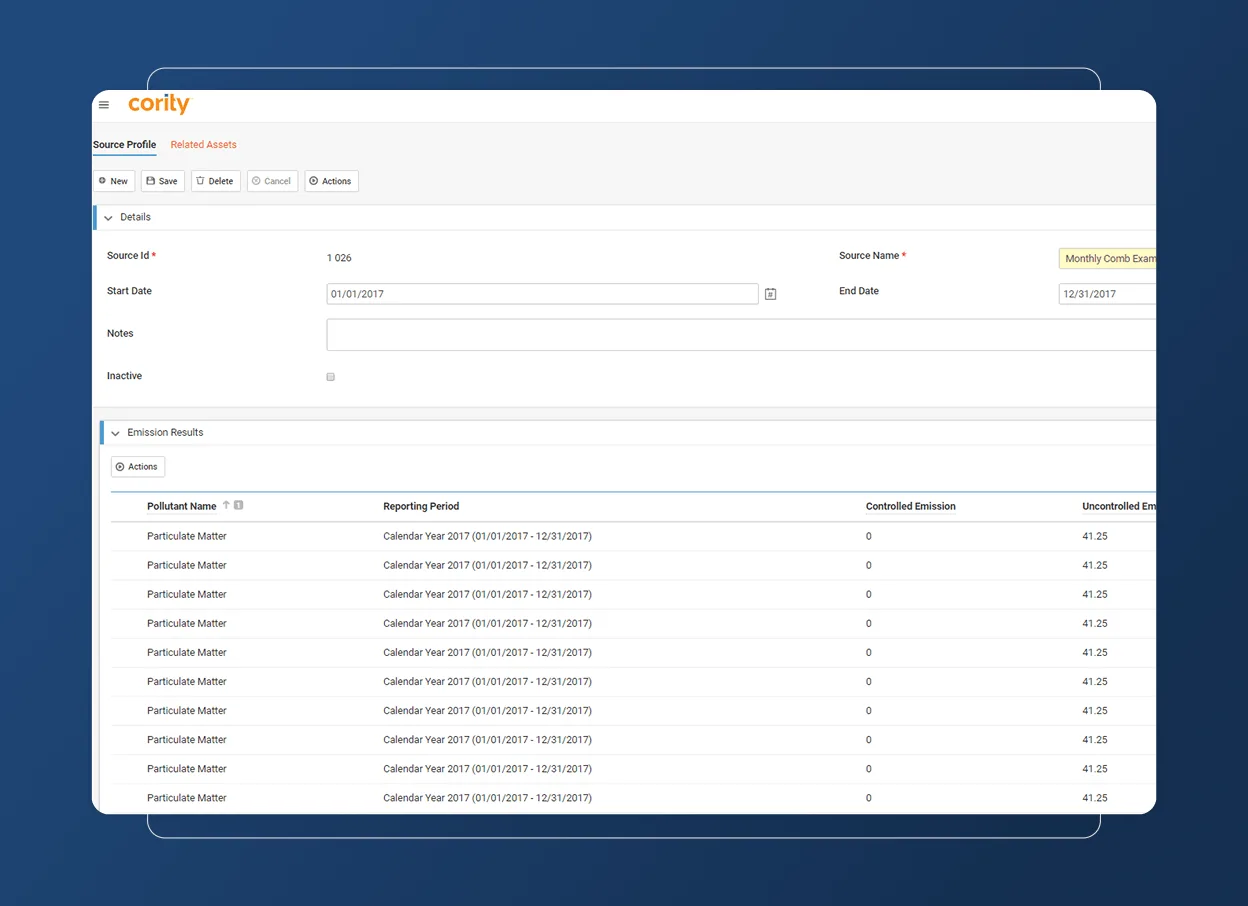Open the calendar picker for Start Date
1248x906 pixels.
770,293
